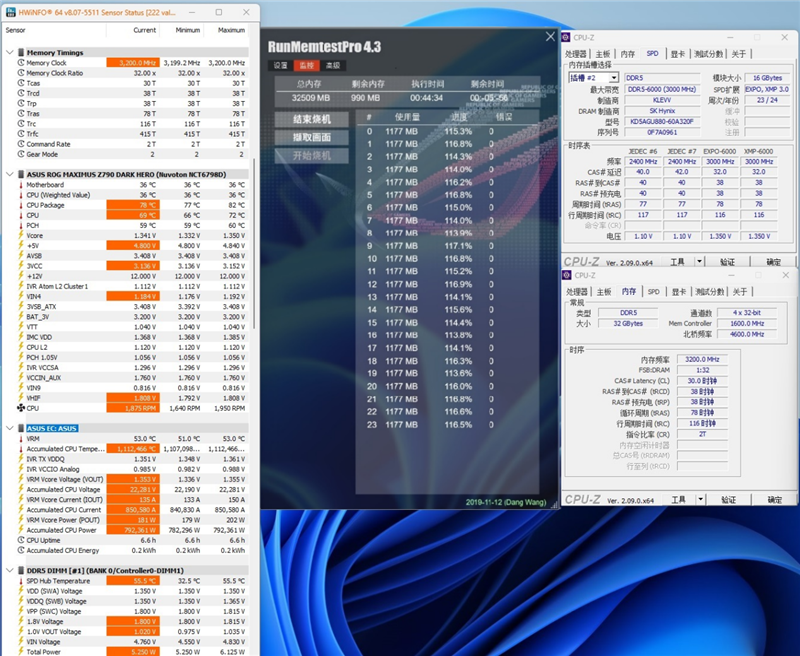Click the vertical scrollbar in the HWiNFO sensor list
The image size is (800, 656).
pyautogui.click(x=254, y=244)
